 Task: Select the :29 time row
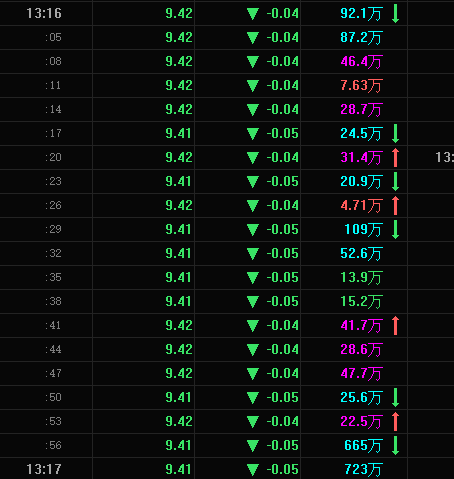coord(227,229)
